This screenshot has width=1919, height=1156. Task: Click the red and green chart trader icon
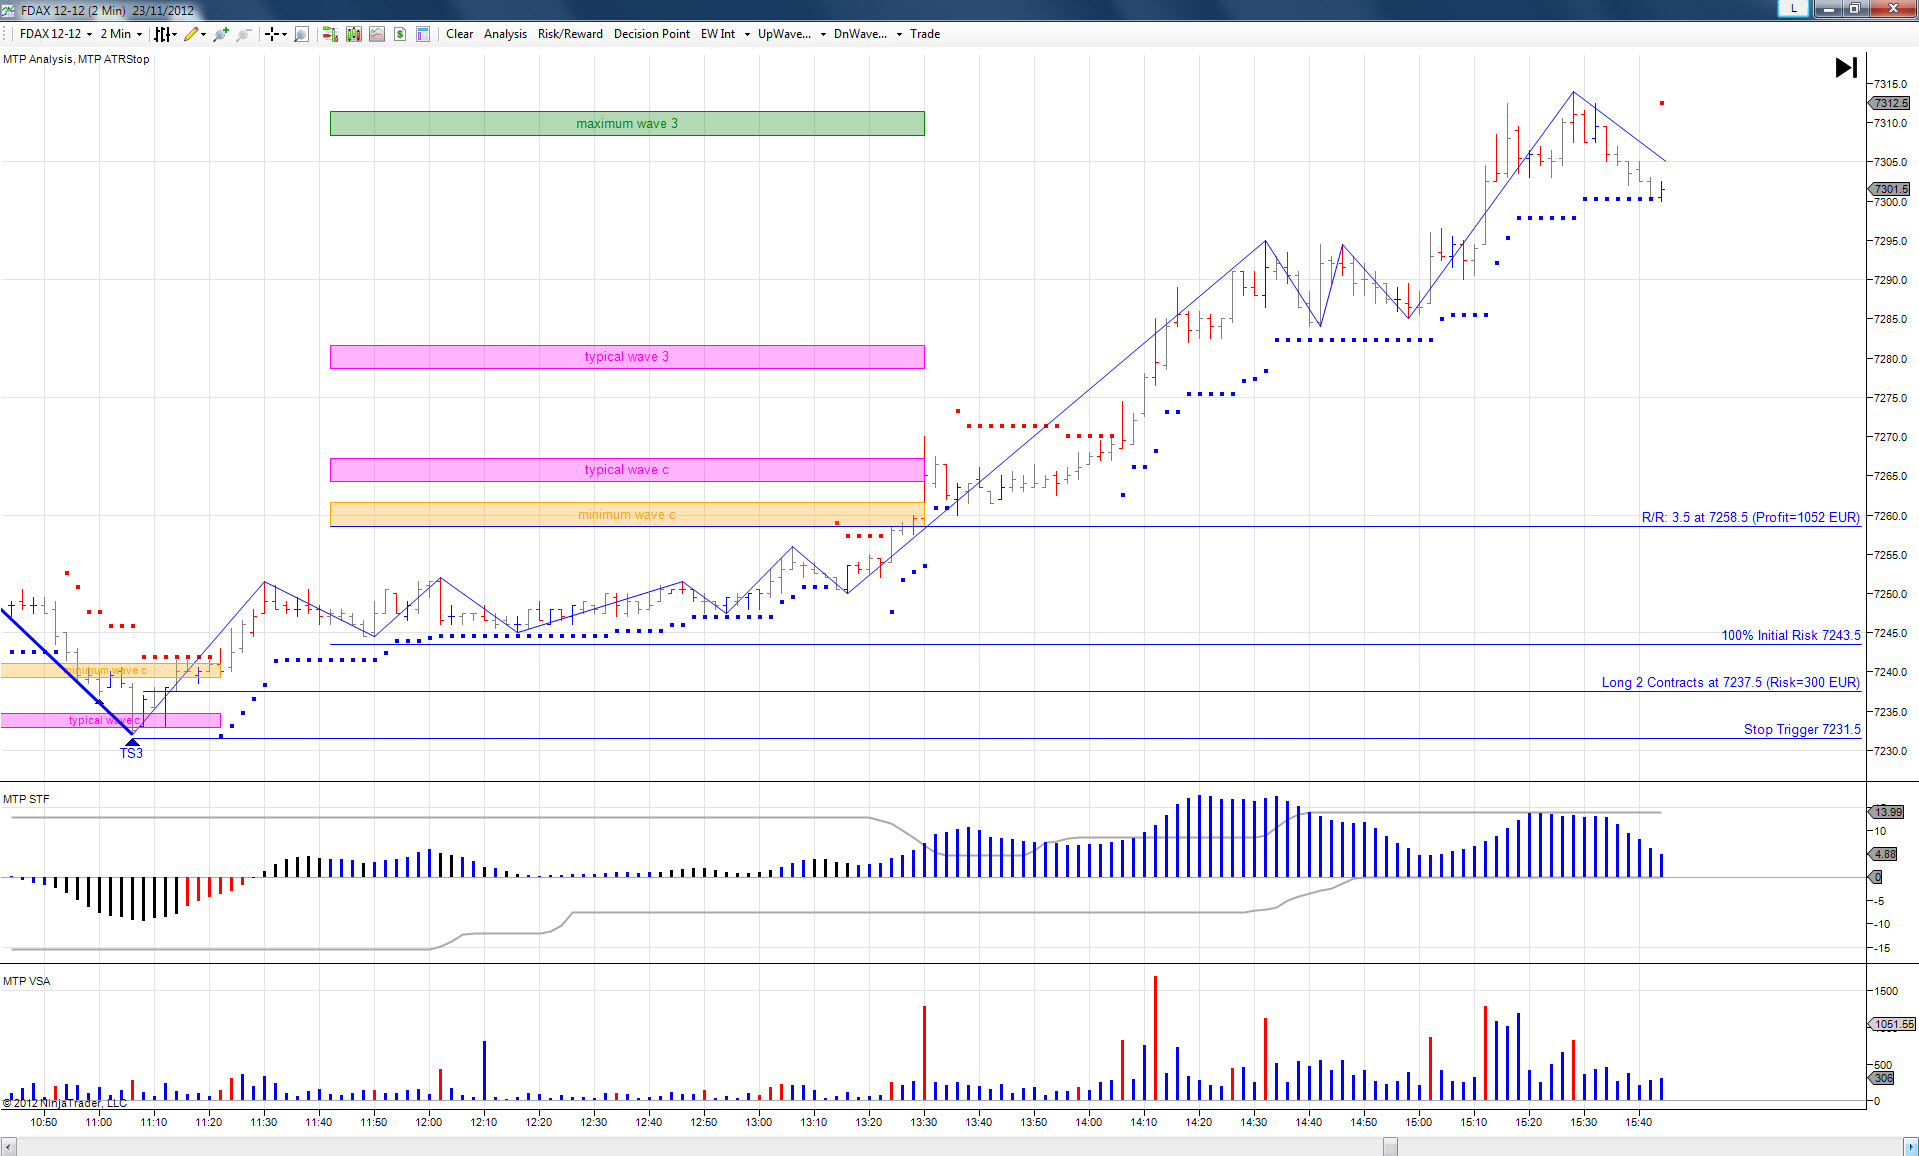330,34
